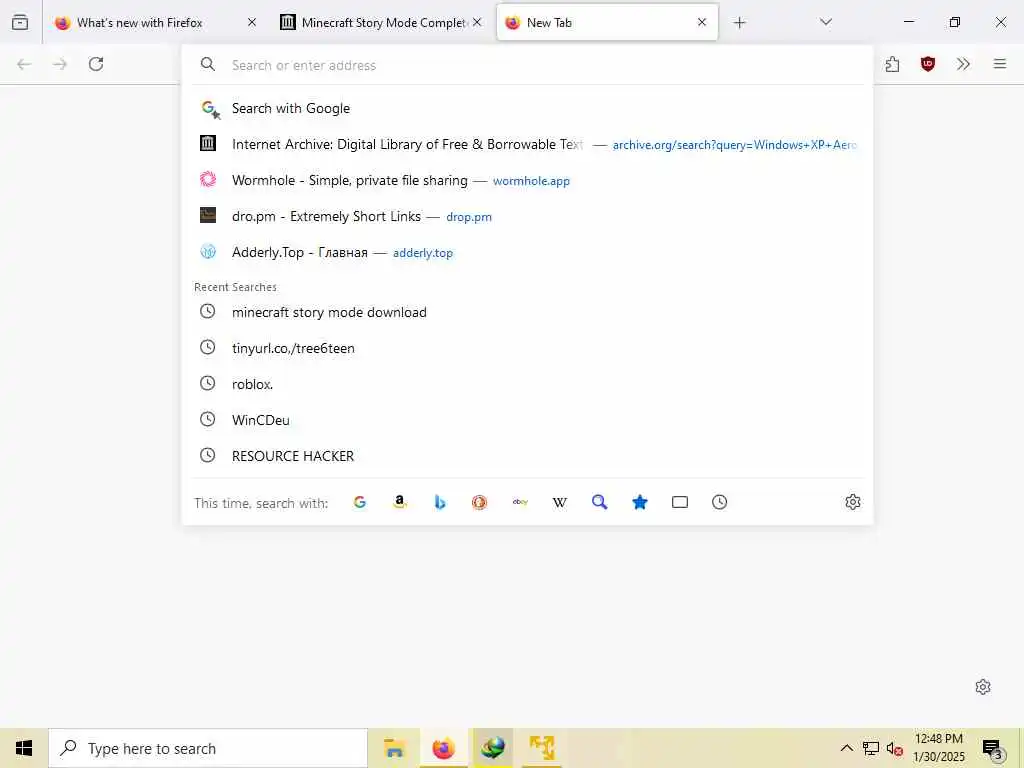Open the Extensions puzzle icon

(892, 64)
